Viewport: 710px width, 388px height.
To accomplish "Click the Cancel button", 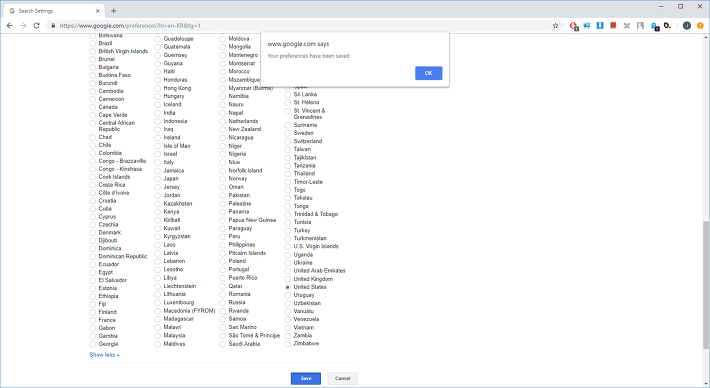I will tap(342, 378).
